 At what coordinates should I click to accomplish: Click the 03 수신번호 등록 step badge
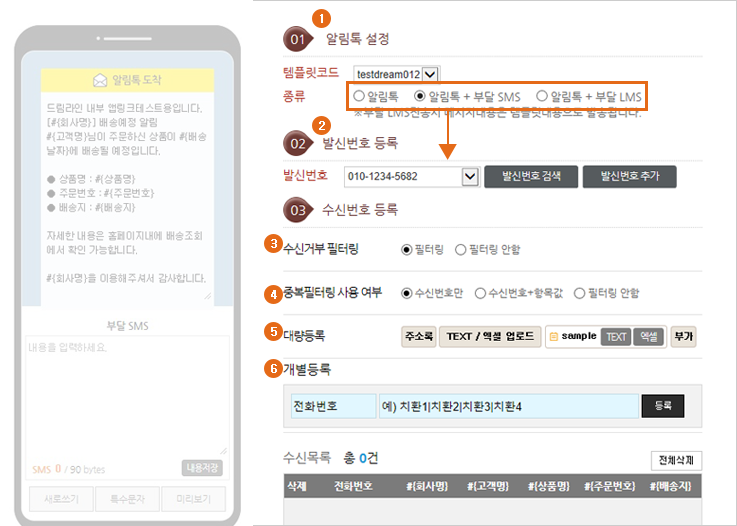pos(300,210)
